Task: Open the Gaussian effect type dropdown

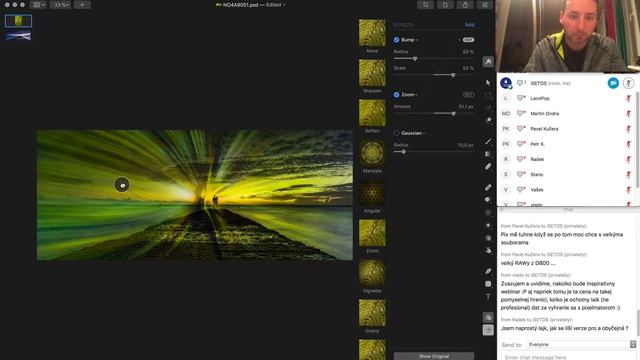Action: click(413, 133)
